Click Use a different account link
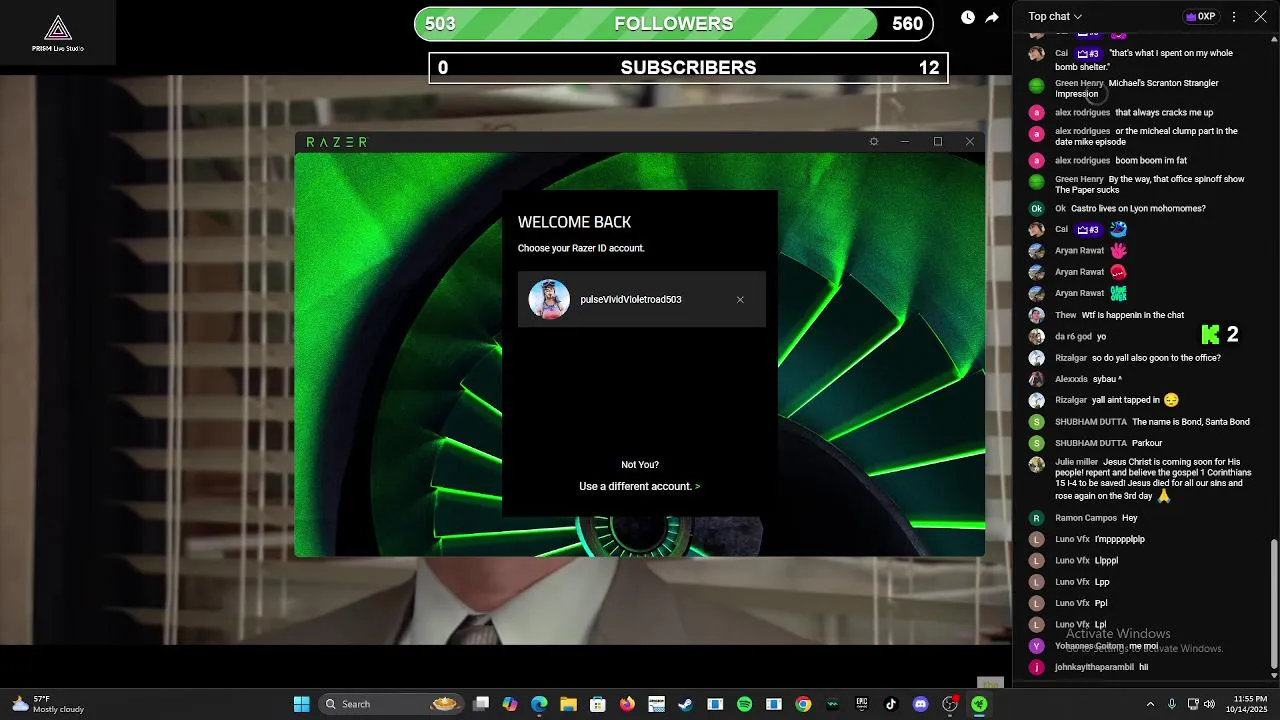1280x720 pixels. [x=640, y=487]
